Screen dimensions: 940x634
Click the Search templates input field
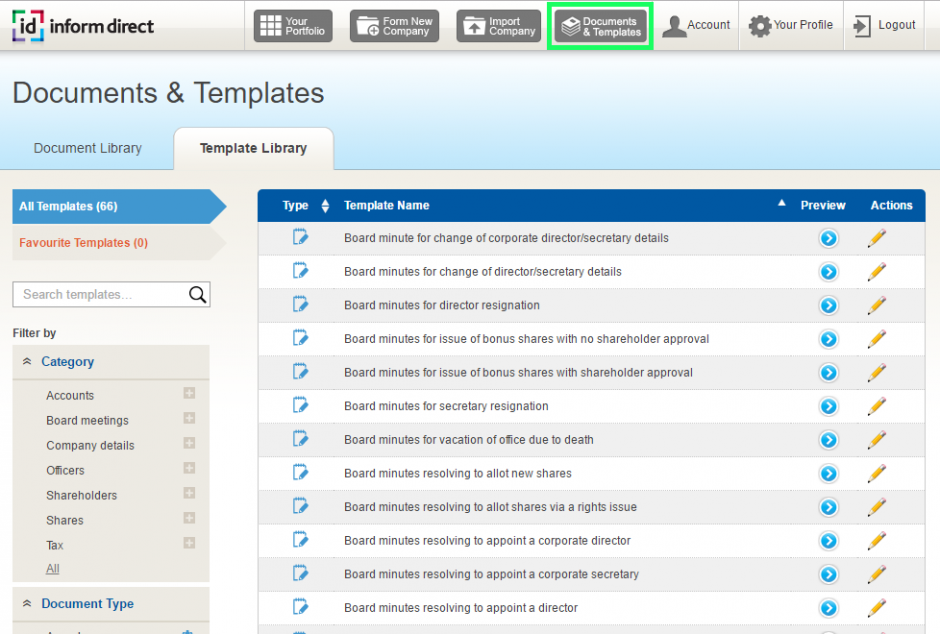(x=100, y=294)
